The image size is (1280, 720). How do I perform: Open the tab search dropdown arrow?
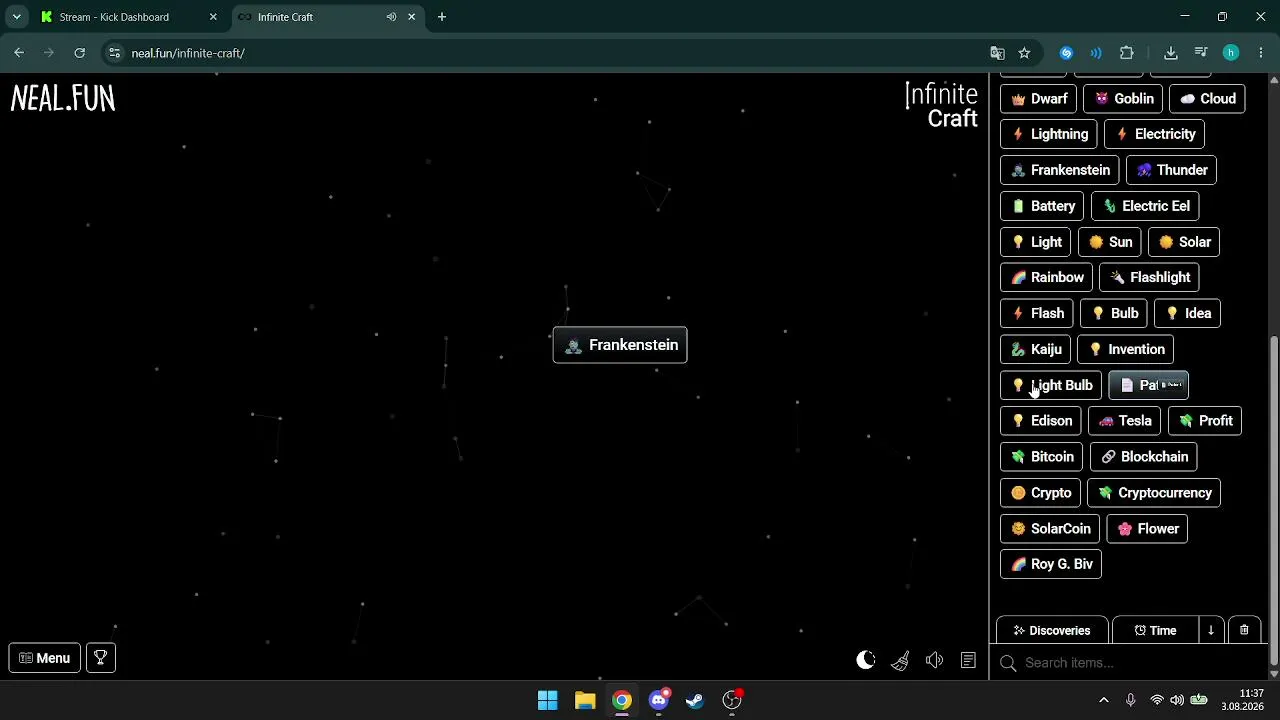[16, 17]
